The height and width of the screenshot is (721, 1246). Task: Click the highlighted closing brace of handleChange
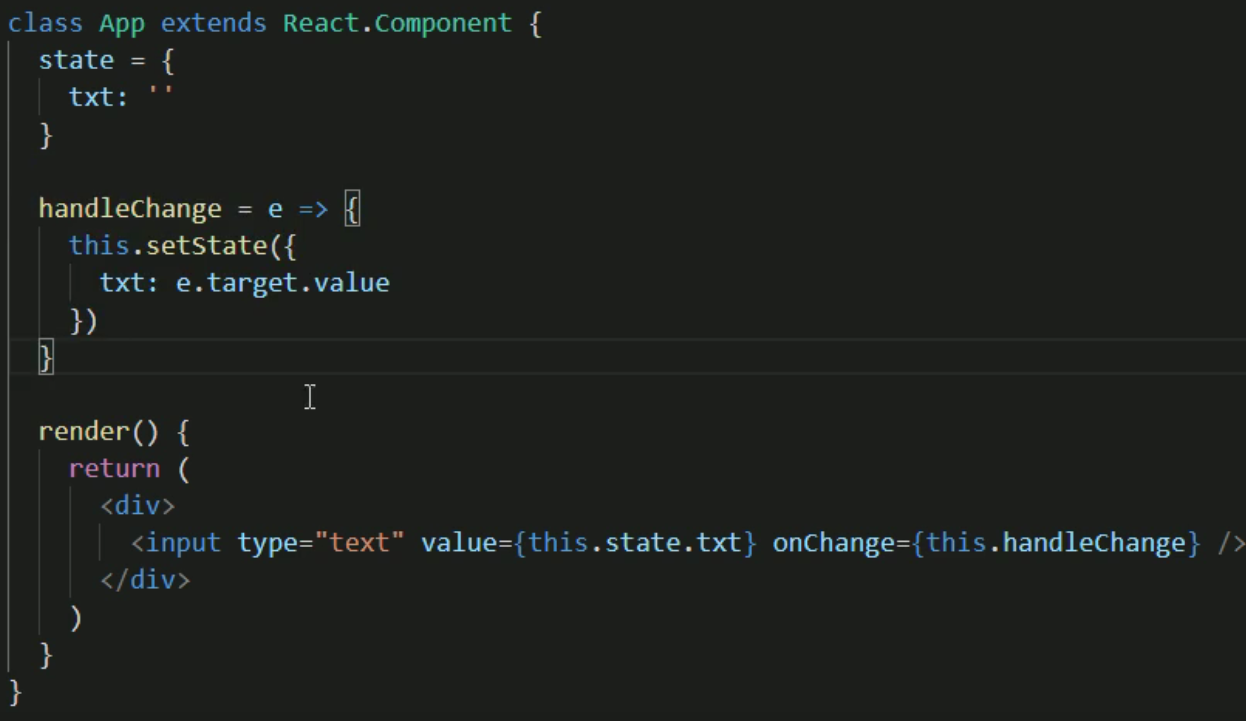click(46, 358)
